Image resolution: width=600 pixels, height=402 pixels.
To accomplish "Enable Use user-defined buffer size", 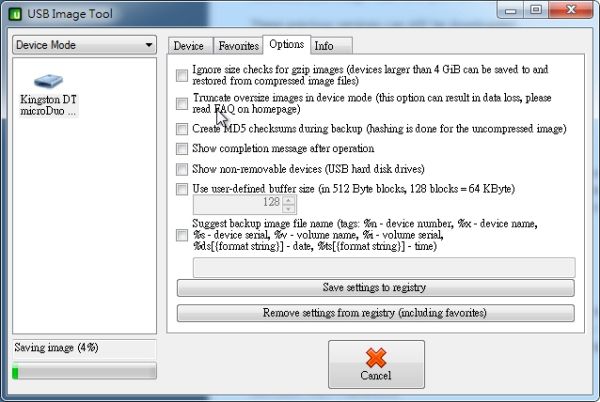I will pyautogui.click(x=182, y=189).
